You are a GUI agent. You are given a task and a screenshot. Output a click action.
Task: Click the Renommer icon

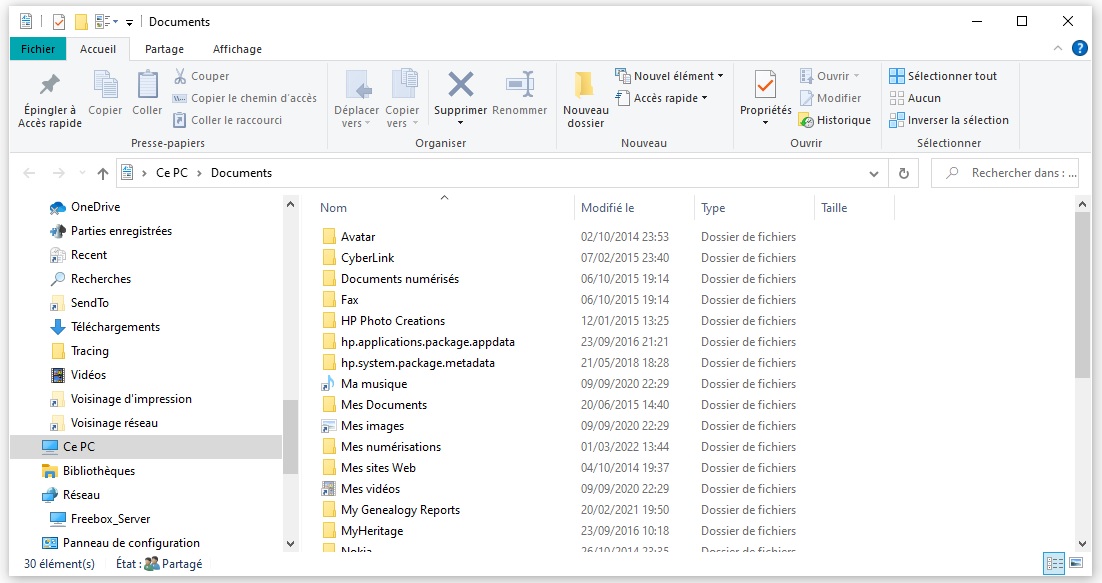(519, 86)
